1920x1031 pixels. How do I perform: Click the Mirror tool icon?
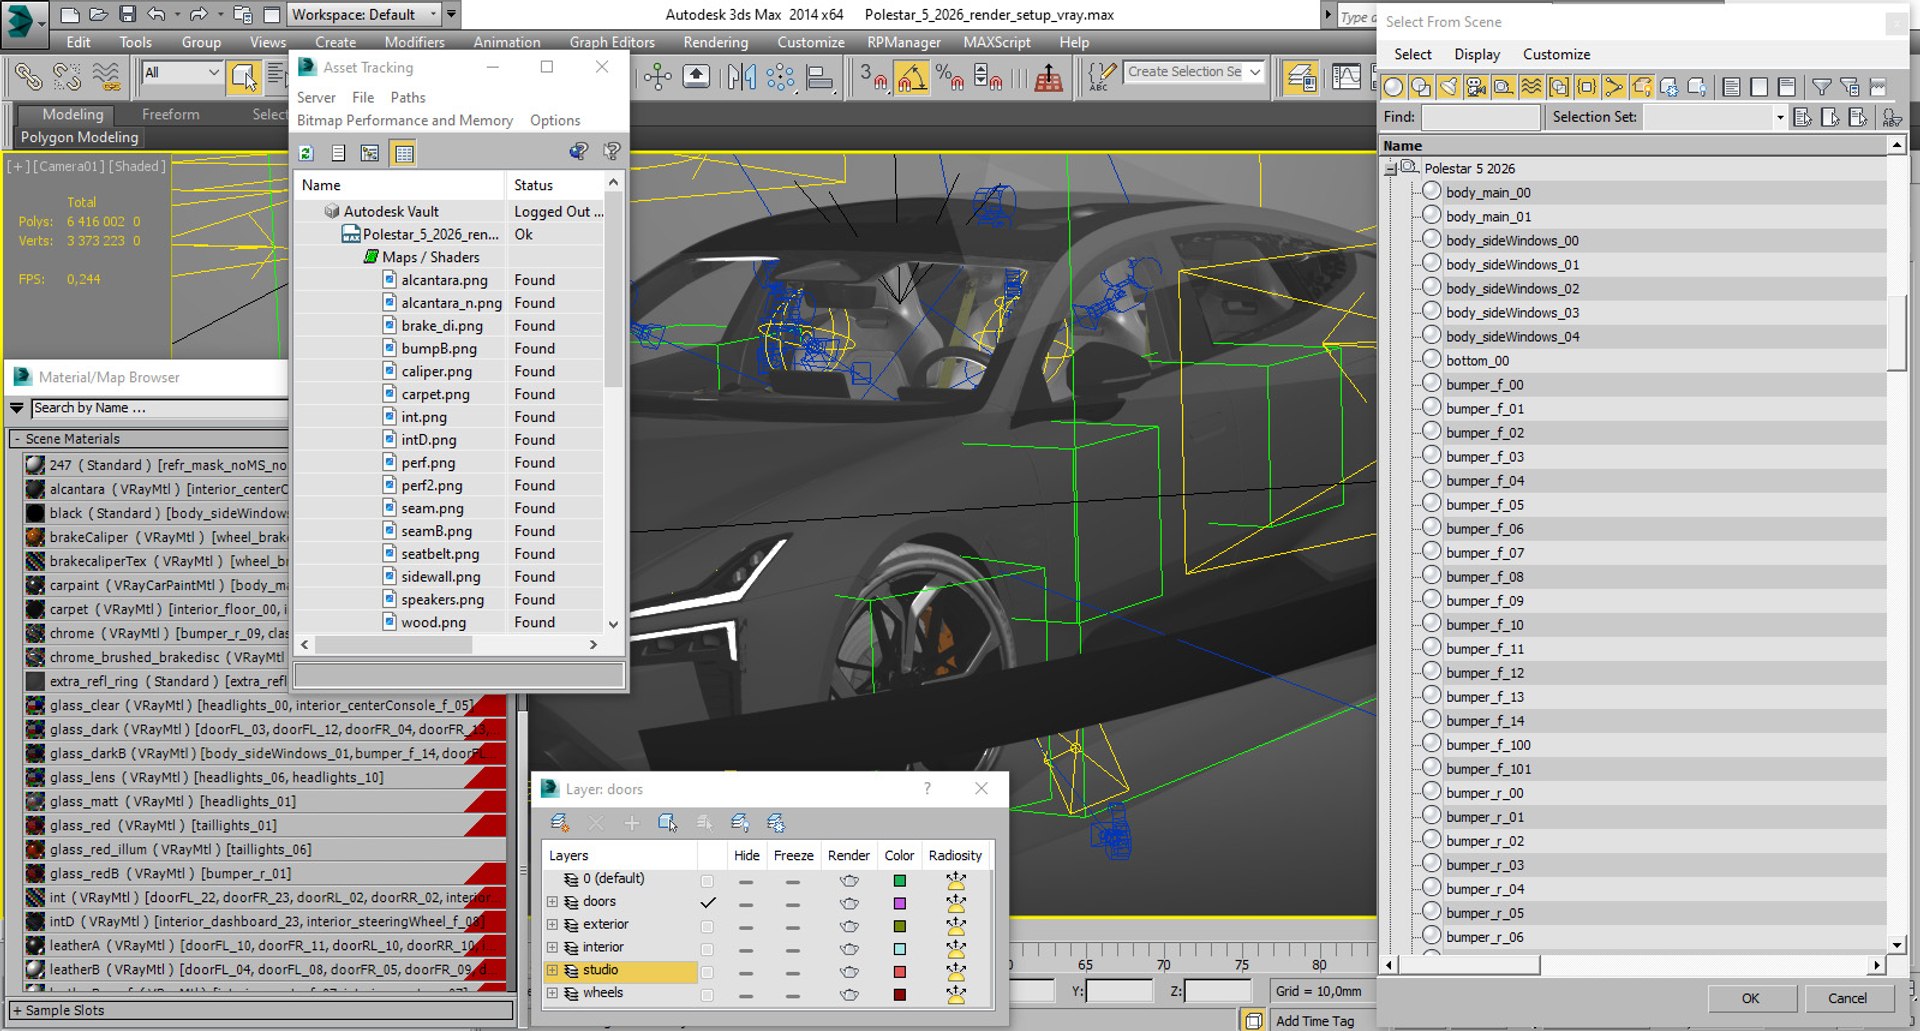tap(741, 76)
